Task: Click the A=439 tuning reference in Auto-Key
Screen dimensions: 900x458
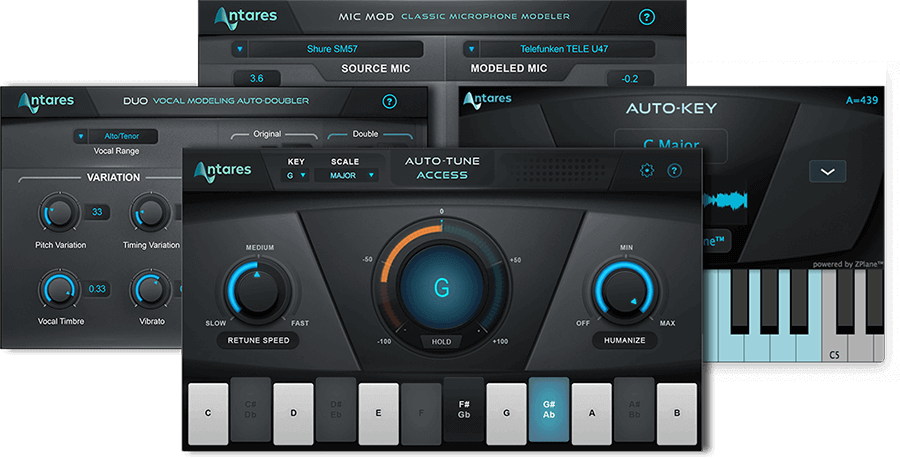Action: [862, 100]
